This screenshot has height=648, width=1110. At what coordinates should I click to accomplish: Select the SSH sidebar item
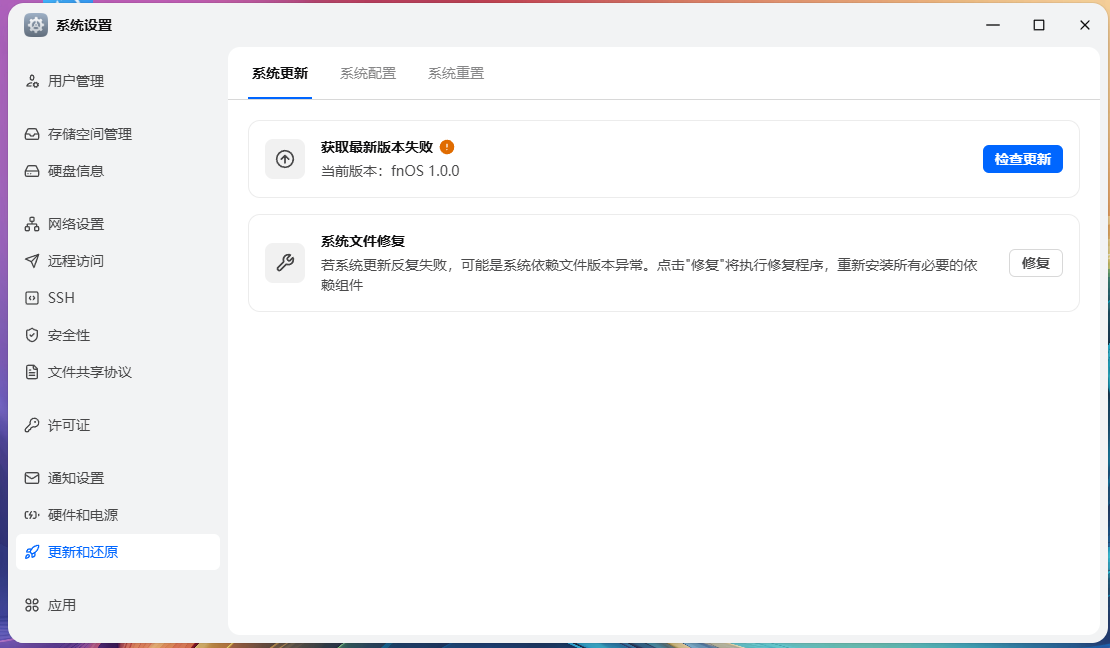tap(118, 298)
